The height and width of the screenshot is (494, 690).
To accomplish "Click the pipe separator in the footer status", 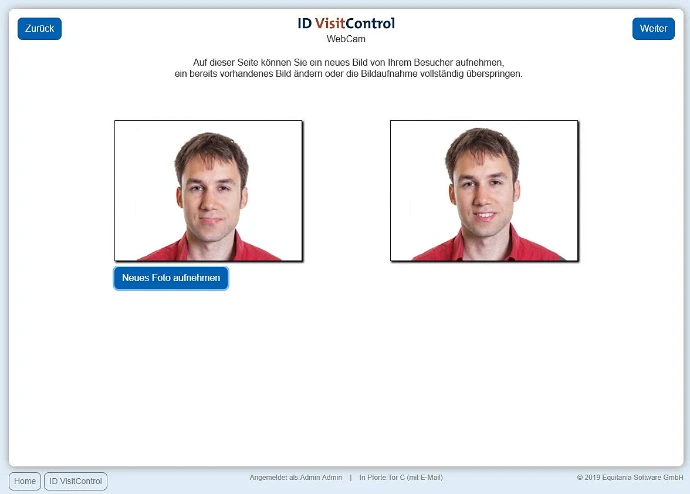I will click(x=350, y=478).
